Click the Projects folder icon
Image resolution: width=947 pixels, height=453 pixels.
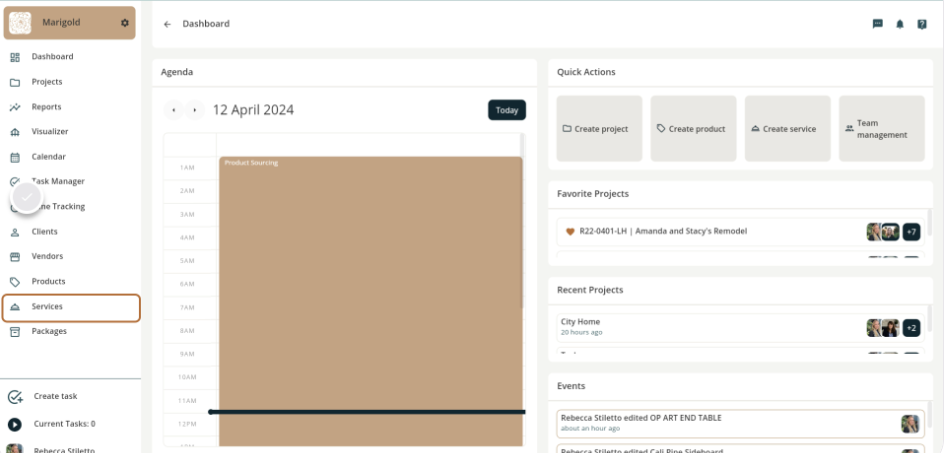click(15, 82)
